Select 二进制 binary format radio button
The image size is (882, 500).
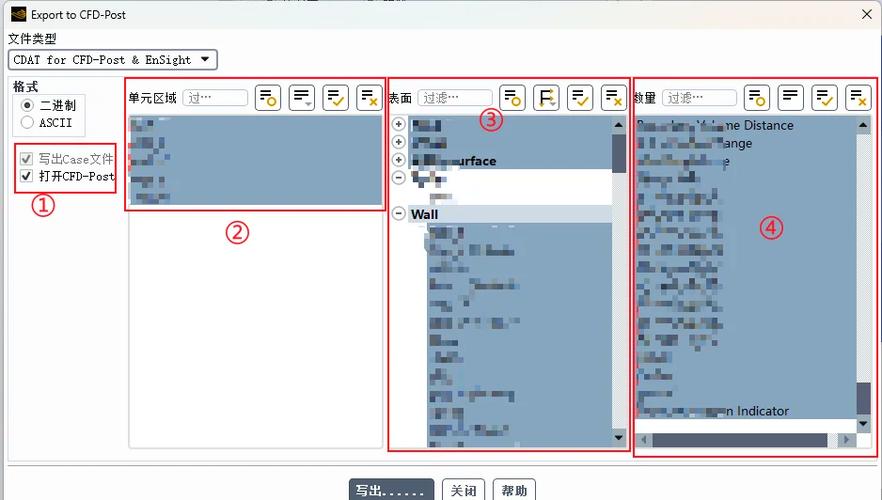[27, 105]
